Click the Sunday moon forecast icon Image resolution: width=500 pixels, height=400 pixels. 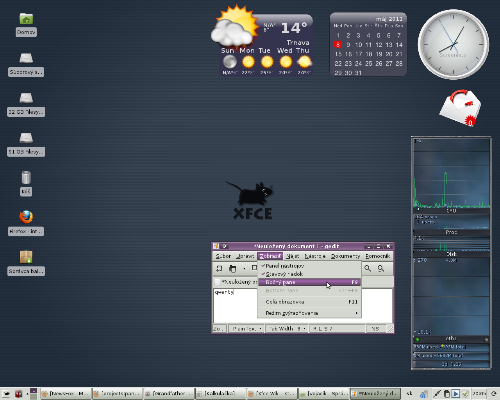click(x=230, y=62)
